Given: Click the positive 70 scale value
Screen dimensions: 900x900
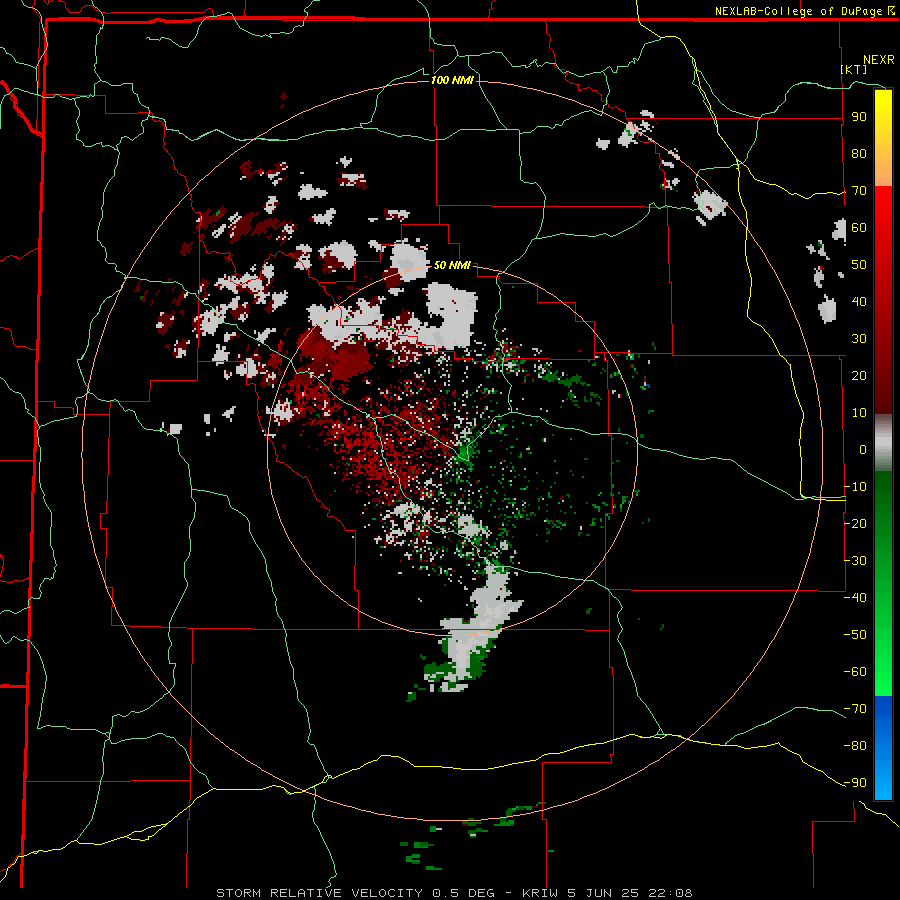Looking at the screenshot, I should point(859,191).
